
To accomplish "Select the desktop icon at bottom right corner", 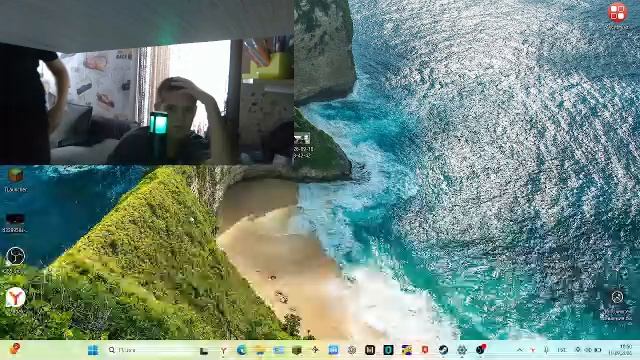I will 617,305.
